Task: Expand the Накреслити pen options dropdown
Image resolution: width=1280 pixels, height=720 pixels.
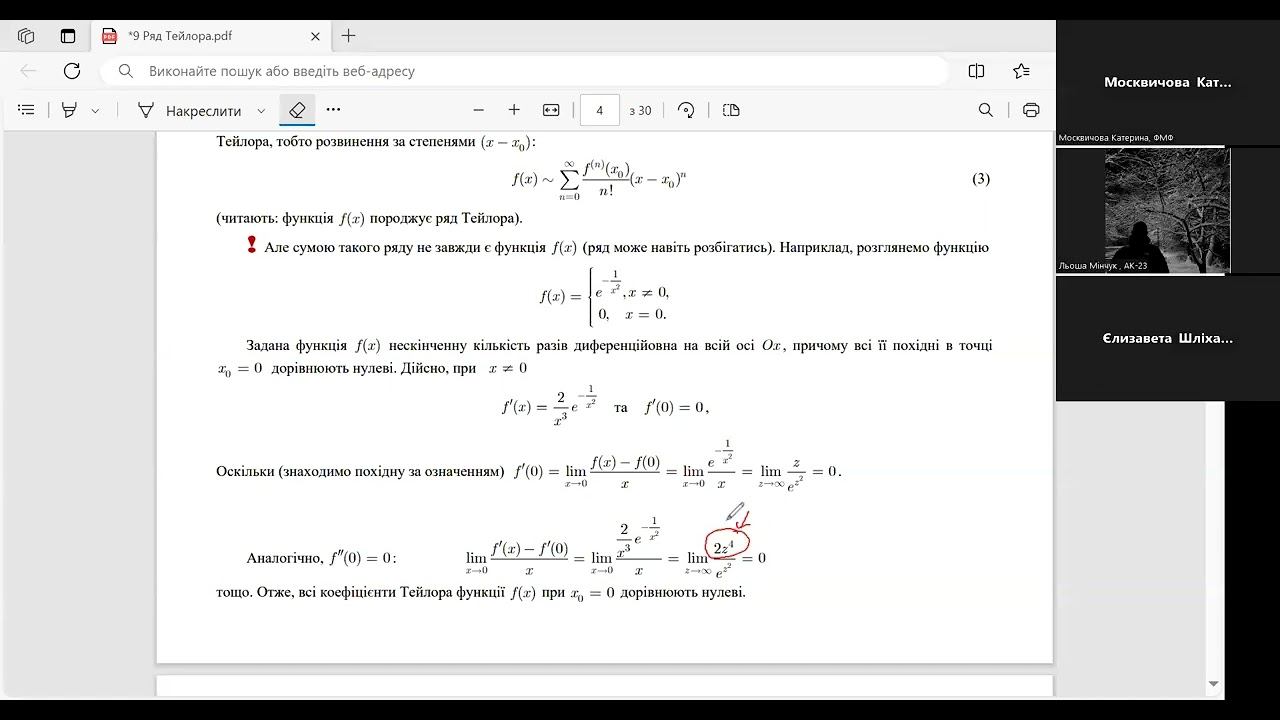Action: coord(261,111)
